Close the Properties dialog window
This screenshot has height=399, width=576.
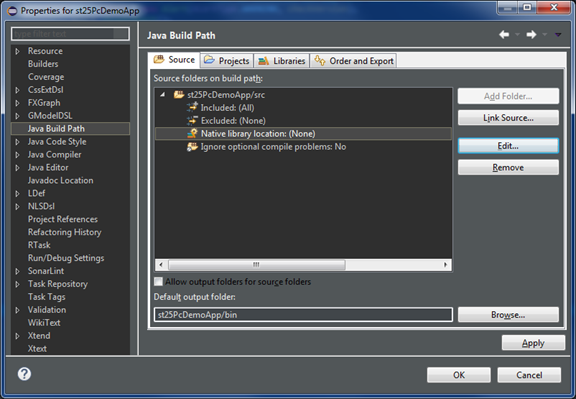coord(554,7)
